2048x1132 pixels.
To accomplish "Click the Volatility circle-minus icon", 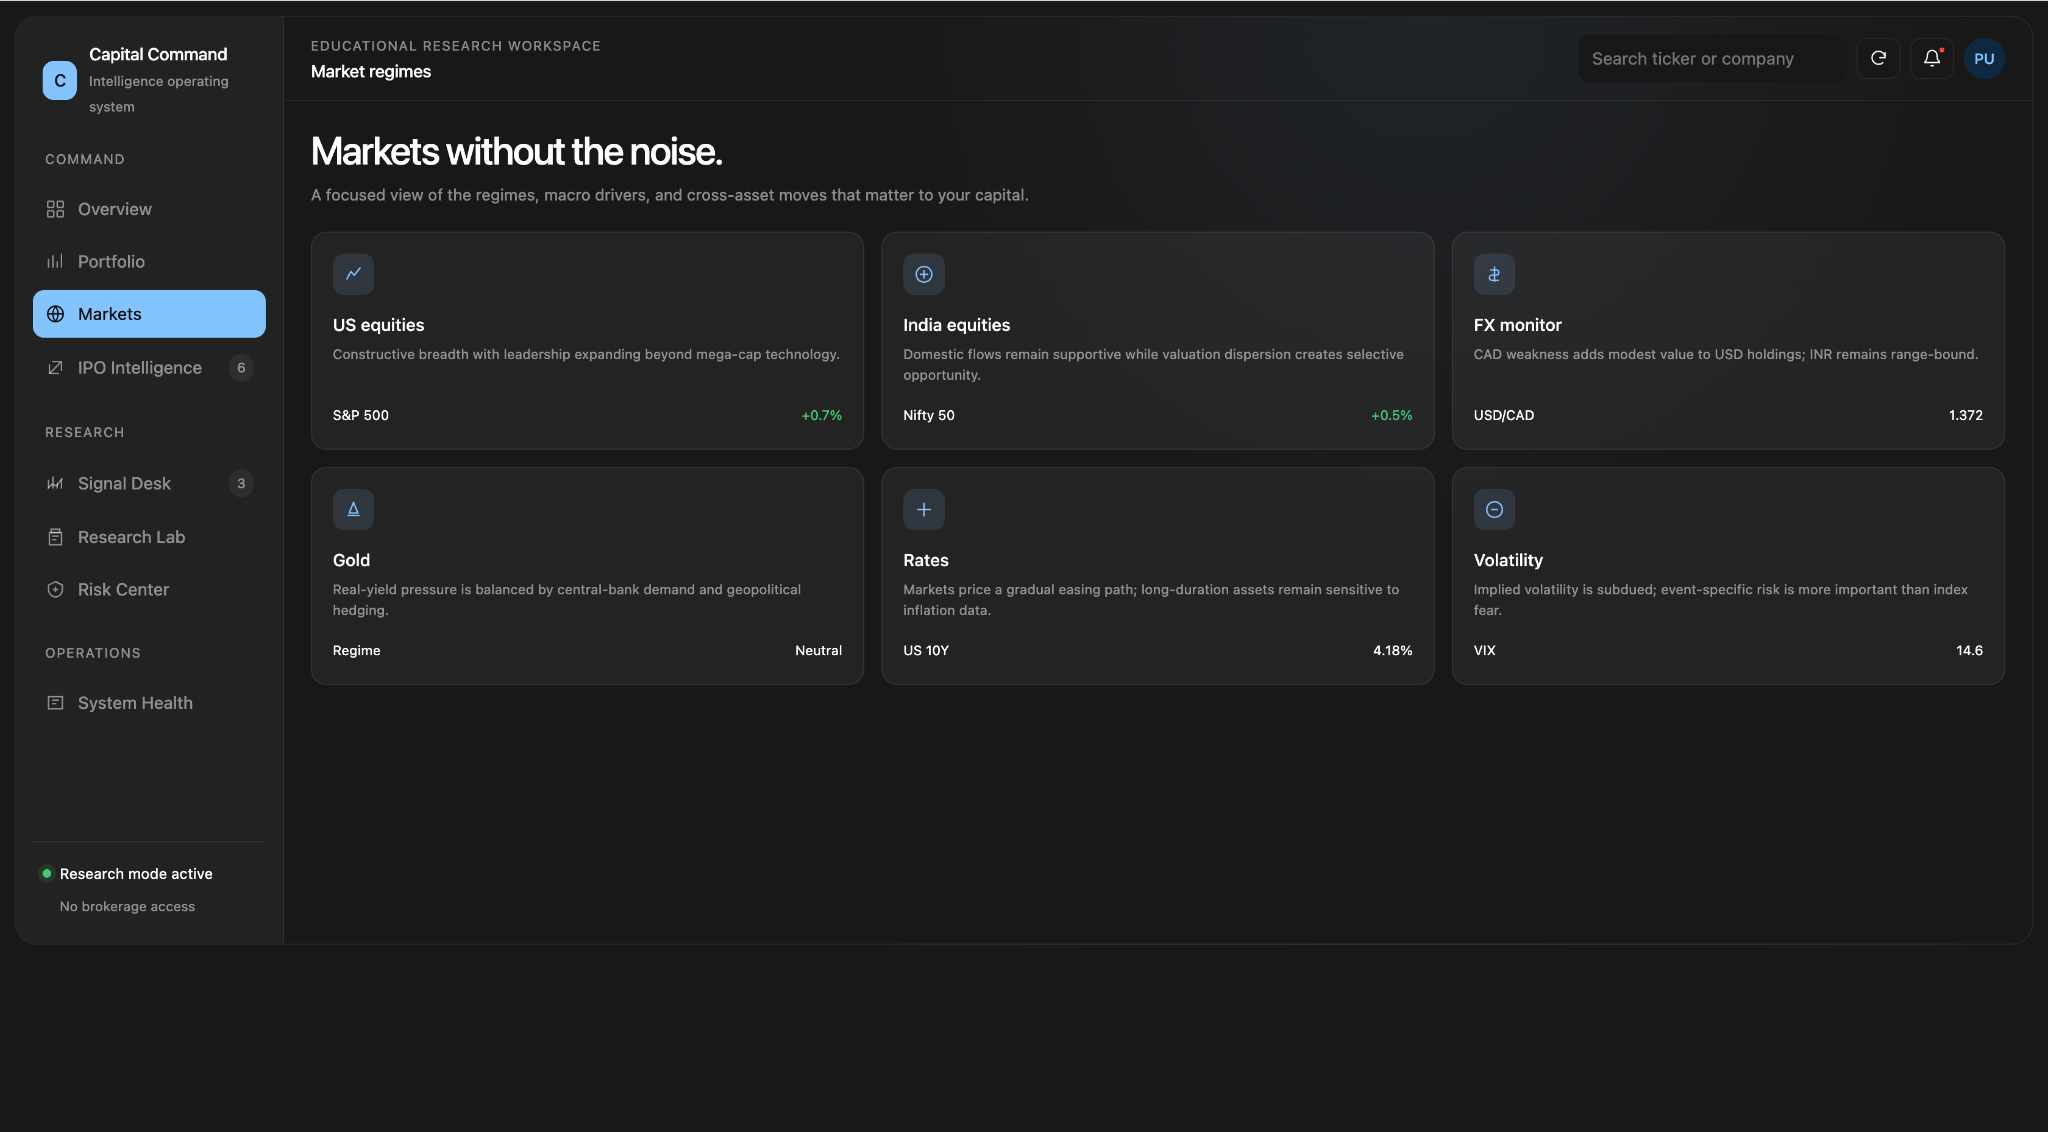I will click(1494, 509).
